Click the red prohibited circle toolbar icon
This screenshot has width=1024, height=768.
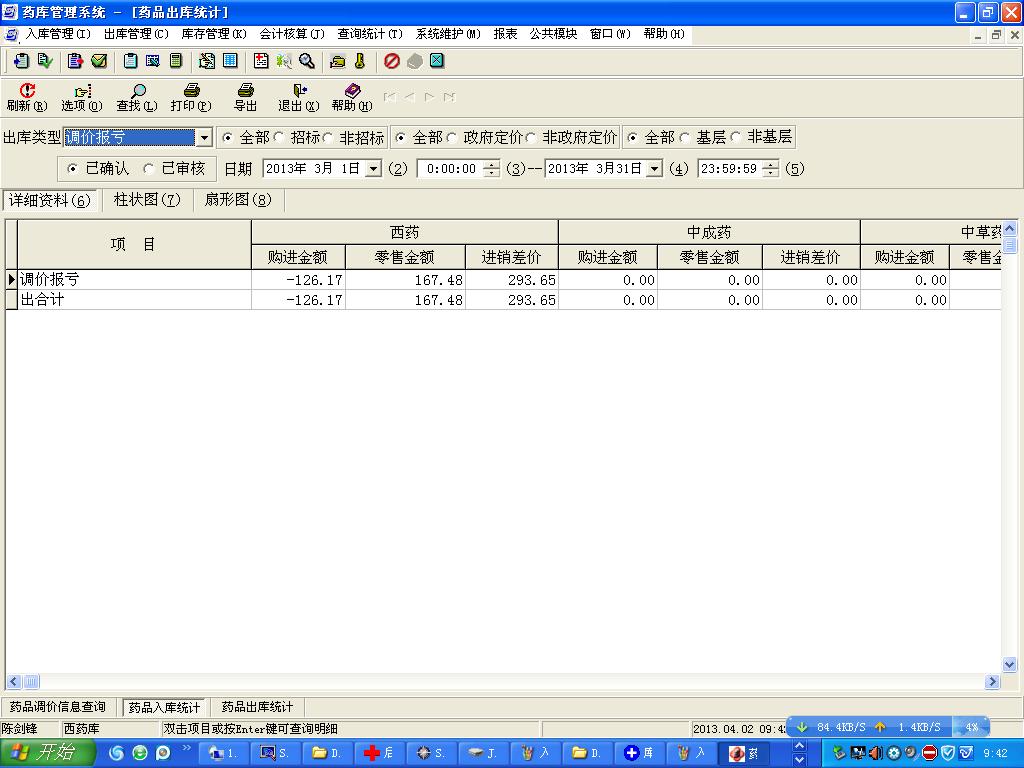tap(392, 61)
